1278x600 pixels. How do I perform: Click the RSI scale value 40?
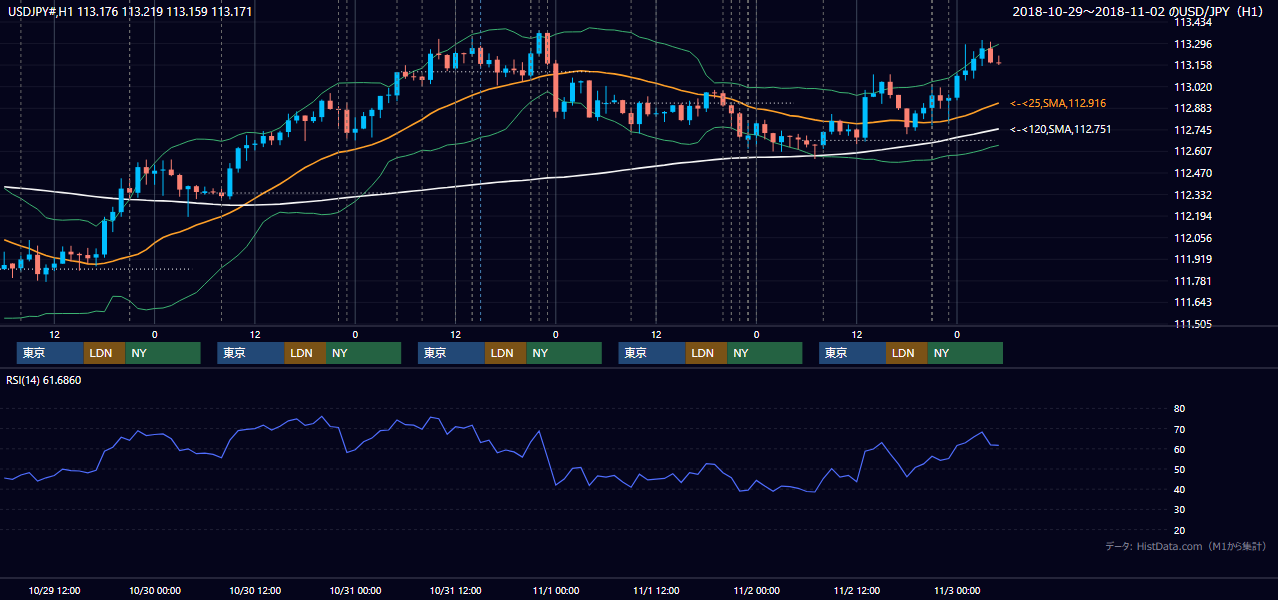pyautogui.click(x=1179, y=489)
